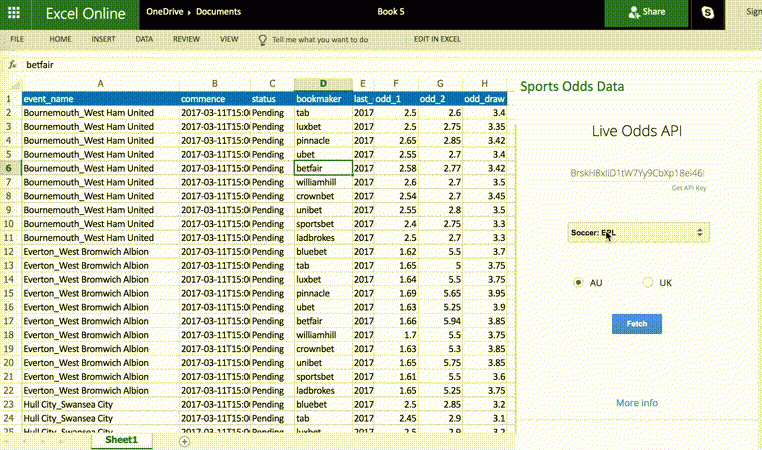Select column D header
This screenshot has height=450, width=762.
(323, 84)
